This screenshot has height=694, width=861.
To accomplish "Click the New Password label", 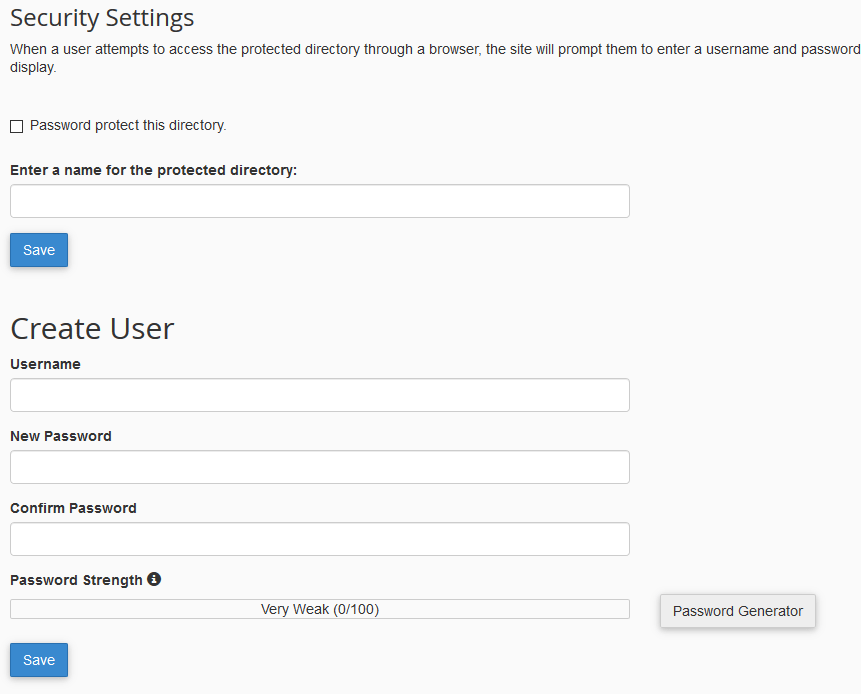I will coord(60,436).
